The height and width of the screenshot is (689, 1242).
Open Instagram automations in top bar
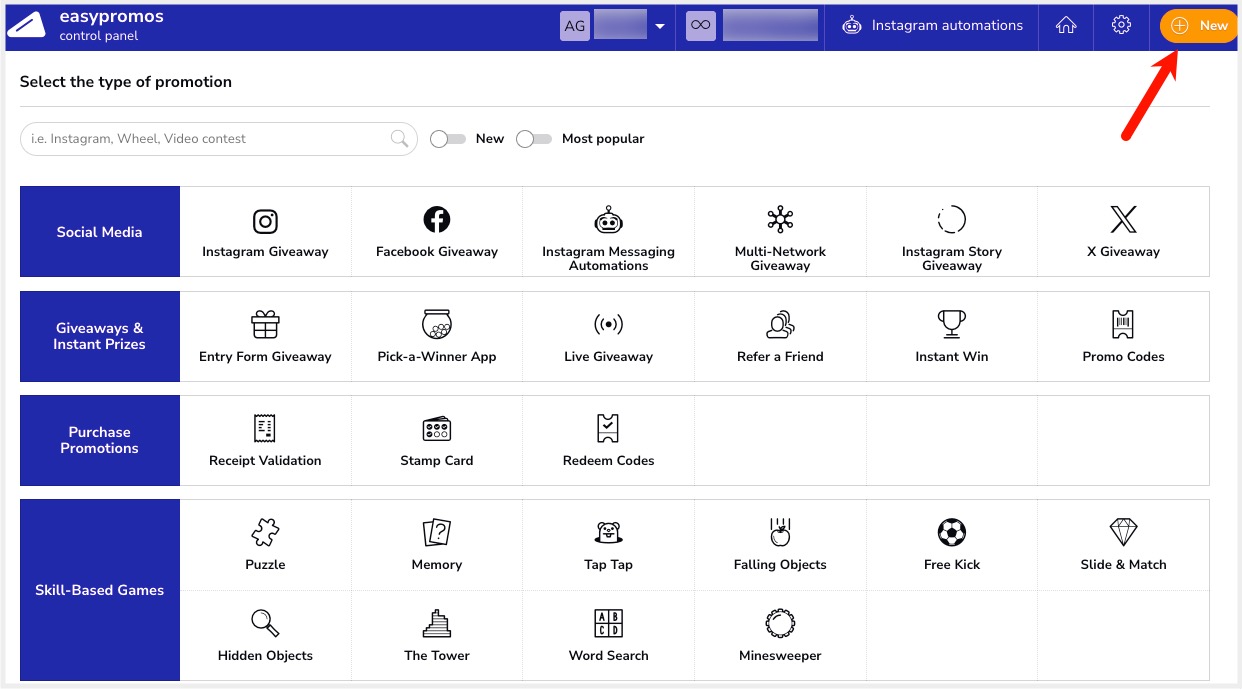click(x=932, y=26)
